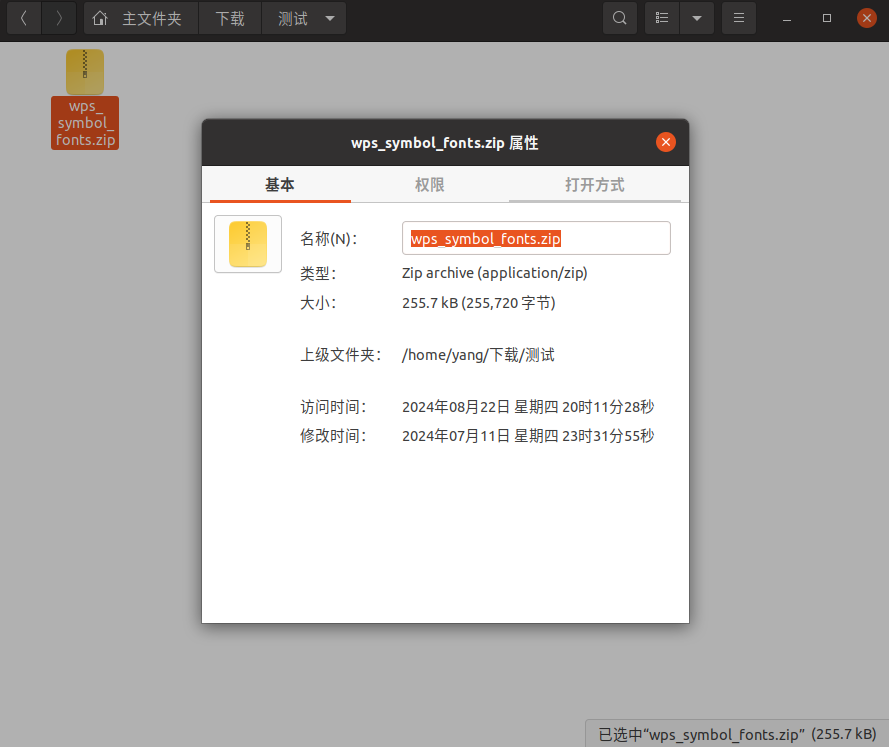The height and width of the screenshot is (747, 889).
Task: Go forward with the right arrow
Action: tap(59, 18)
